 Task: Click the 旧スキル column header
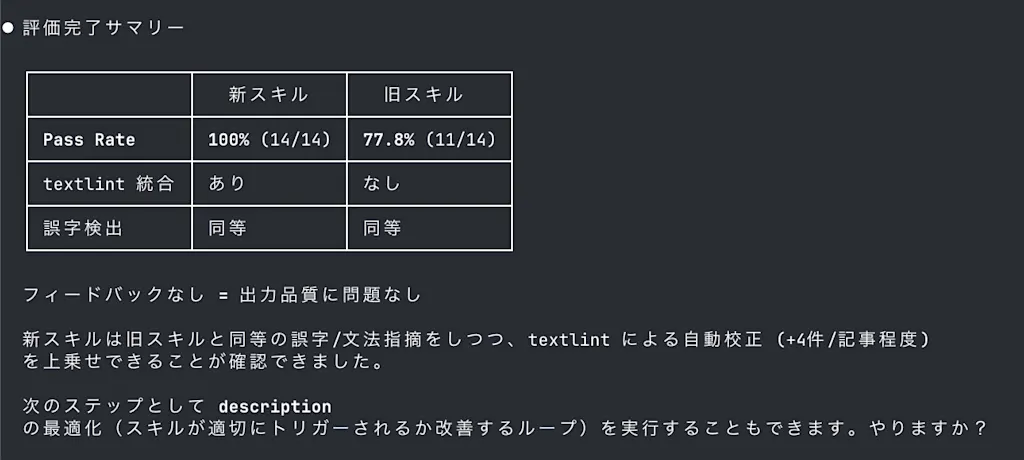(424, 95)
